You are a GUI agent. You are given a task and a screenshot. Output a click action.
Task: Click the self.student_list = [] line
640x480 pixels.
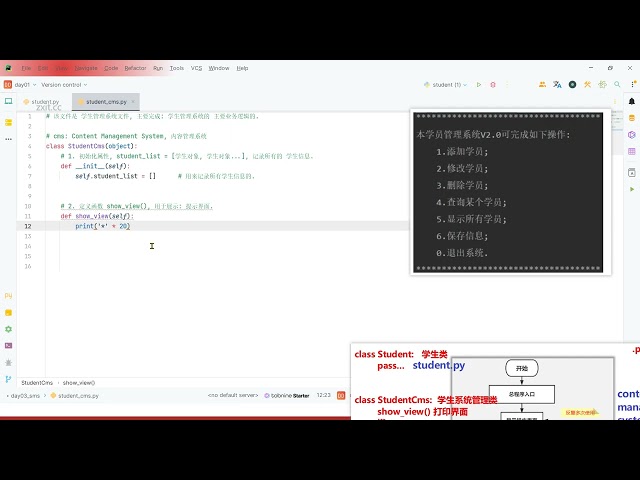[116, 176]
